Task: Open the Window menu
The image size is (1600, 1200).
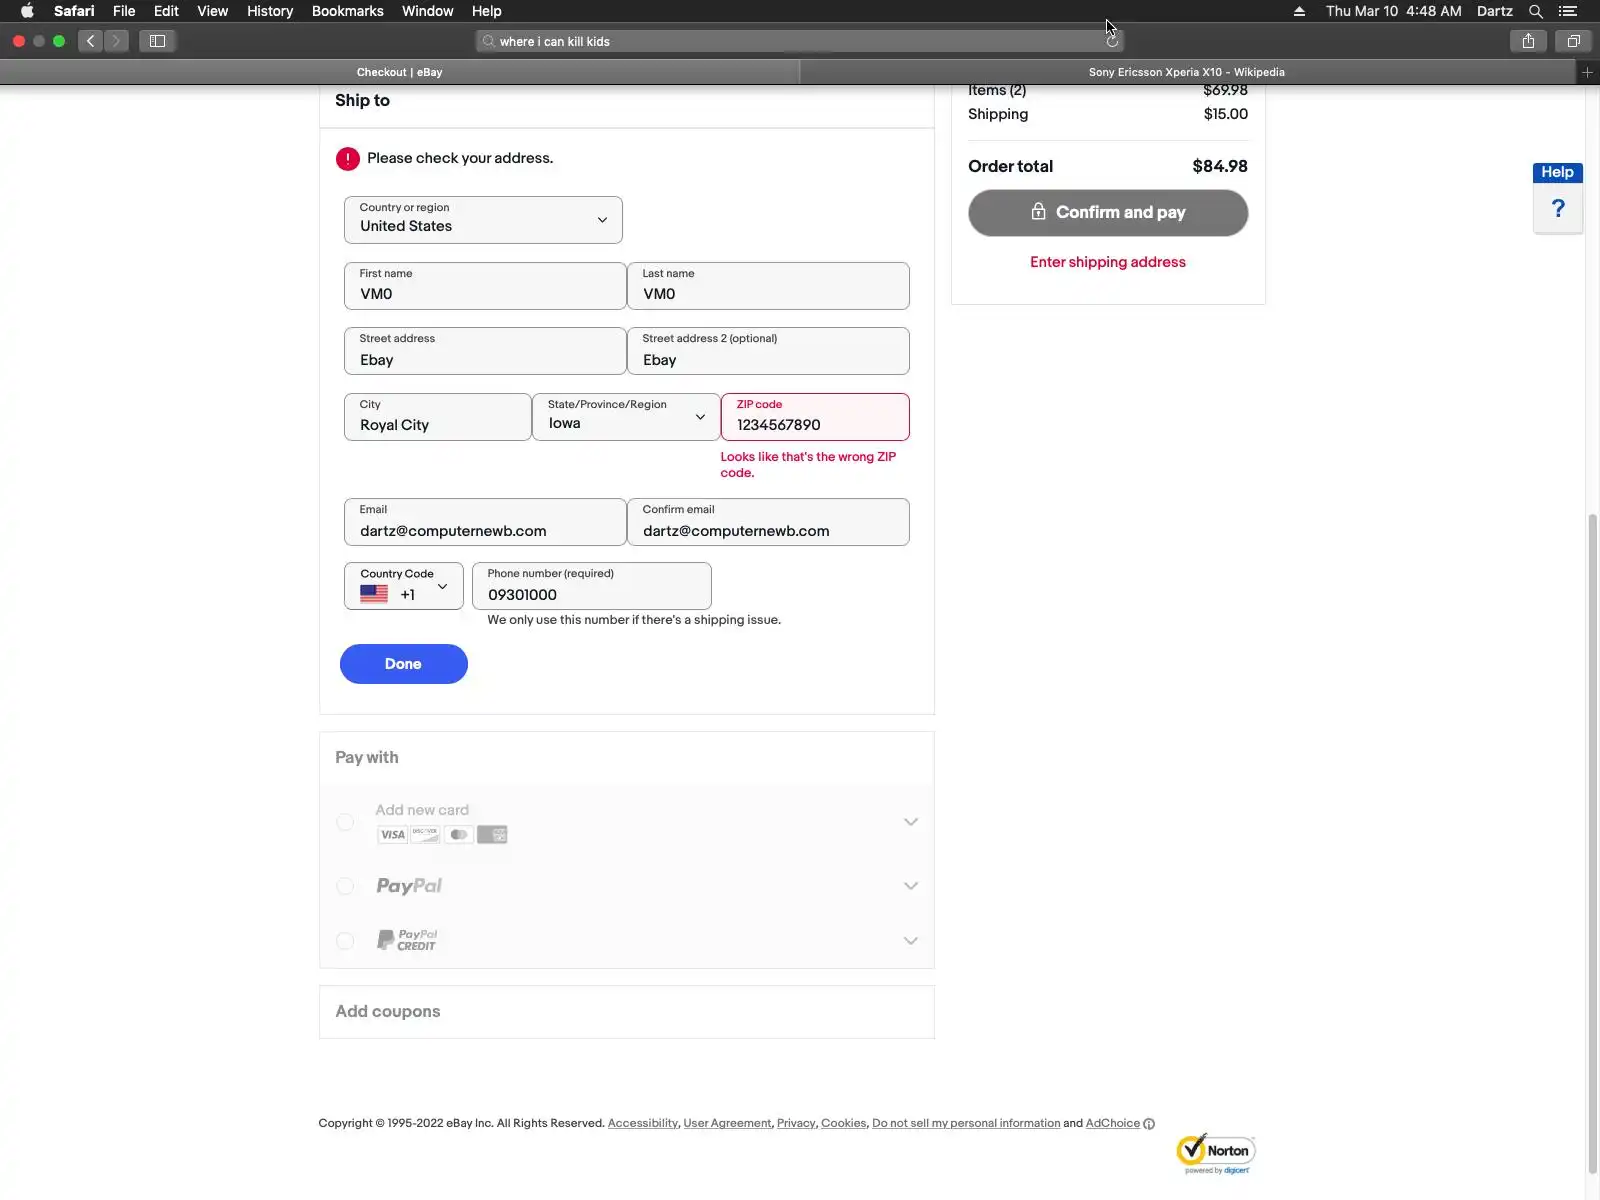Action: pos(427,11)
